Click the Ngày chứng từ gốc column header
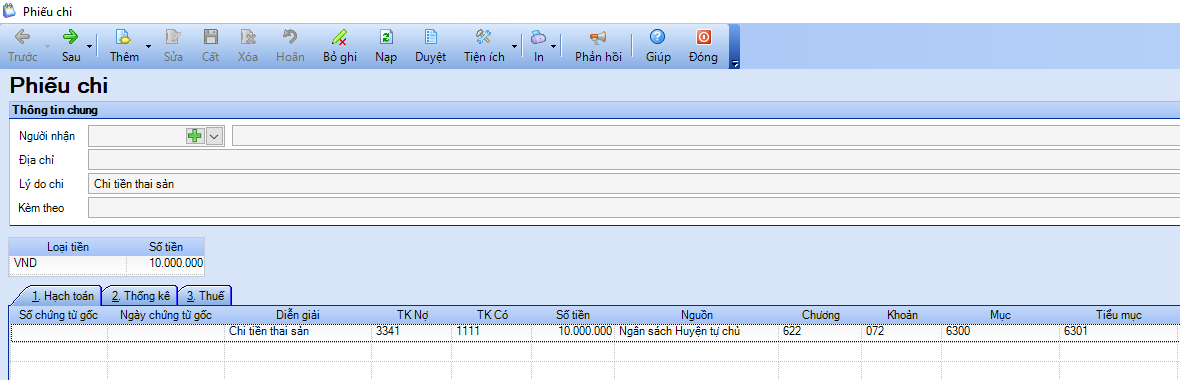Screen dimensions: 1180x380 coord(166,315)
